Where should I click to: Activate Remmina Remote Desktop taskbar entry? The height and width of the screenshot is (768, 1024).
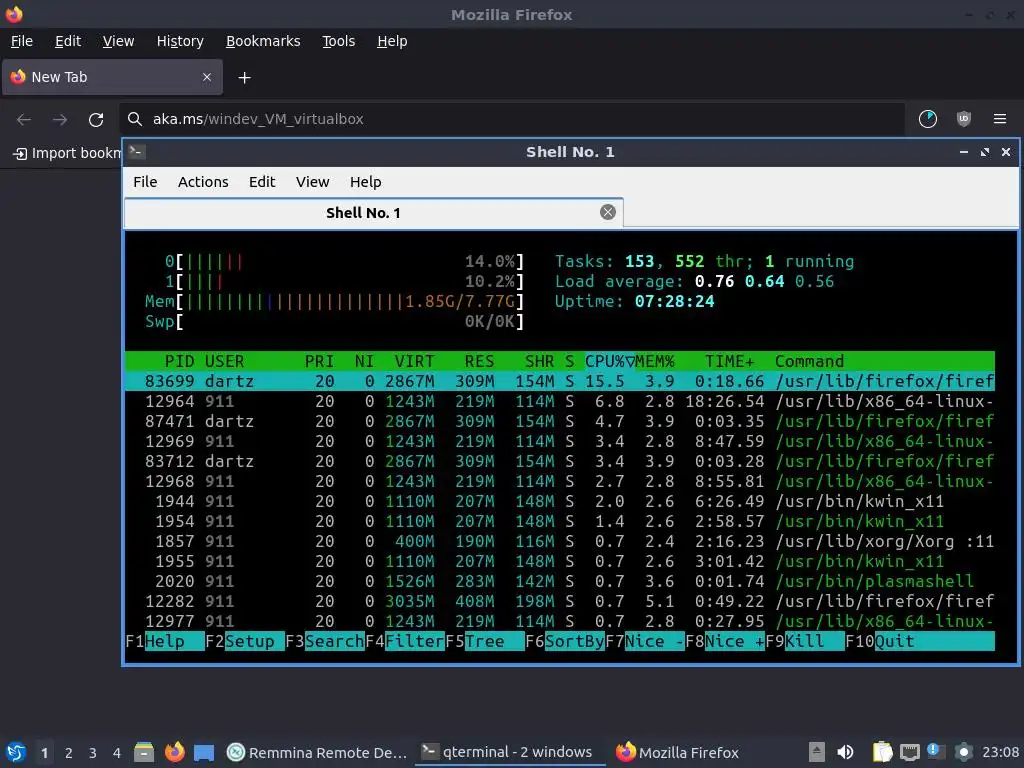[317, 752]
